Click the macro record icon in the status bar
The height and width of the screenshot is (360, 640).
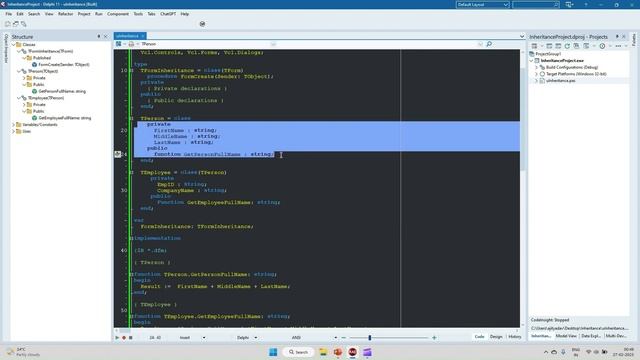pos(124,338)
